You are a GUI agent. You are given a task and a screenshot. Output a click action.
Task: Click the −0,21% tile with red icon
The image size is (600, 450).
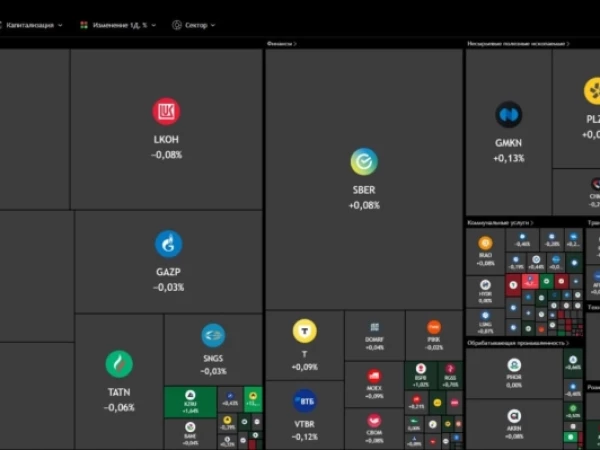coord(416,402)
